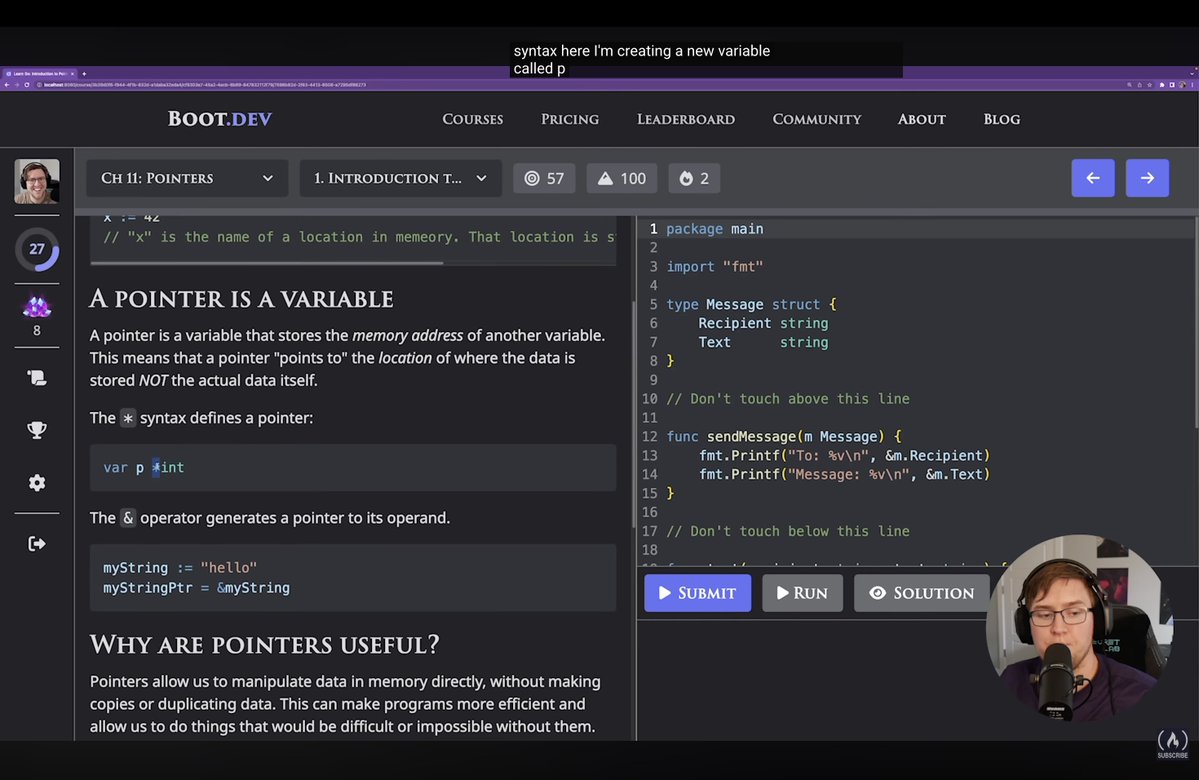Click the inline '&' code token
1199x780 pixels.
(x=128, y=518)
